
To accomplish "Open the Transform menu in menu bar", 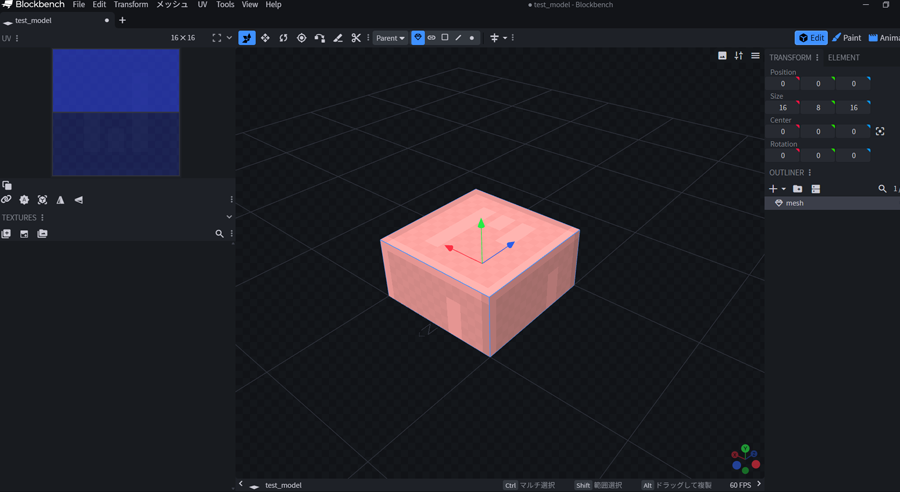I will pos(130,5).
